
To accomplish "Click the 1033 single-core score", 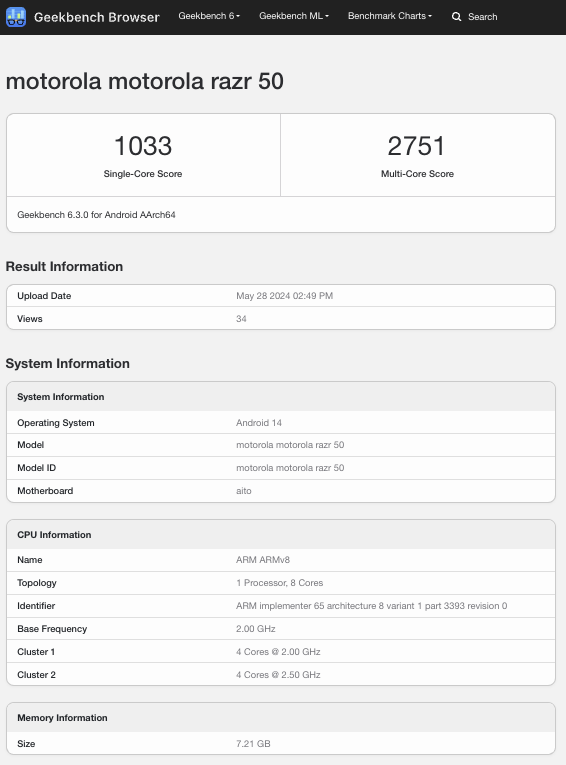I will [x=143, y=146].
